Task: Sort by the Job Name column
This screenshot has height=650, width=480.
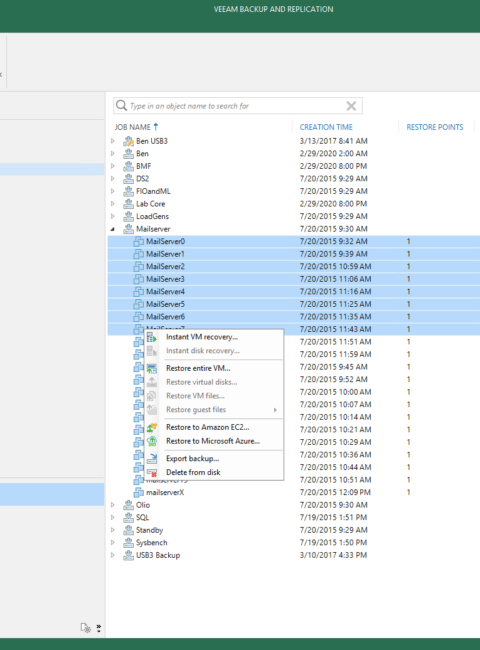Action: coord(133,127)
